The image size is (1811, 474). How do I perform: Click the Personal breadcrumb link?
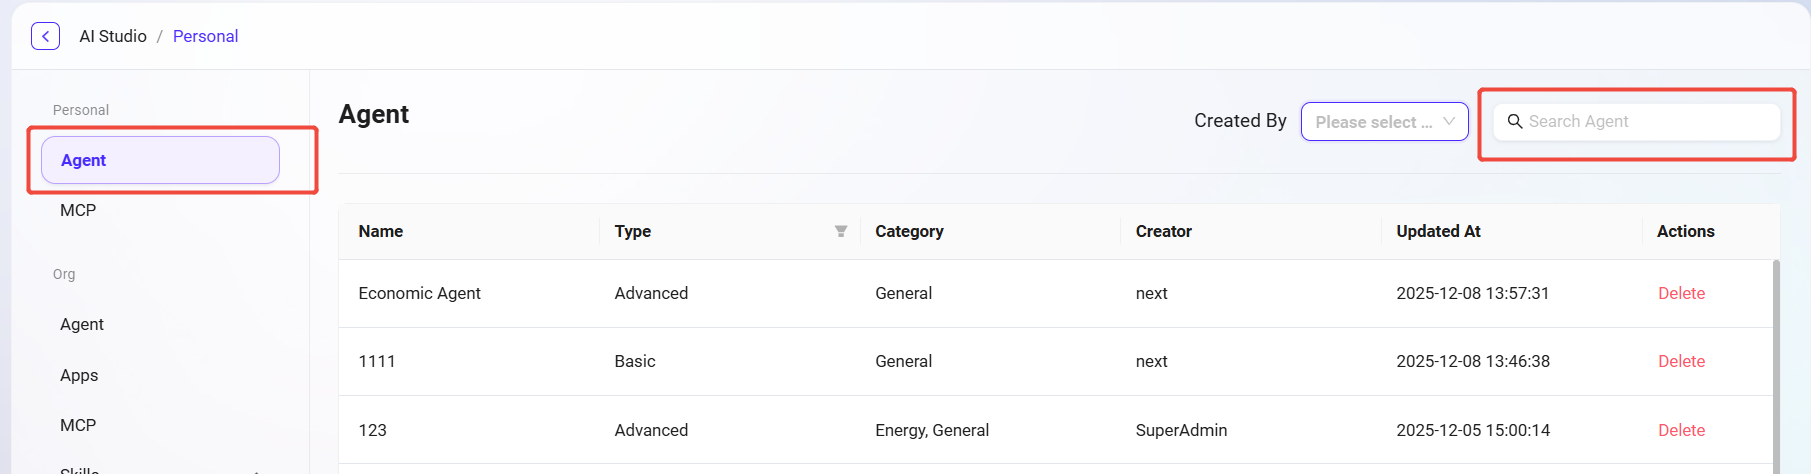click(205, 36)
